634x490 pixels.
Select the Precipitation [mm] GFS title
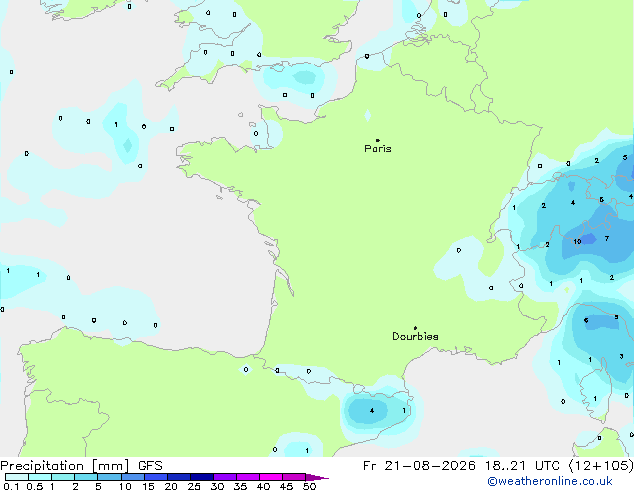pos(81,466)
